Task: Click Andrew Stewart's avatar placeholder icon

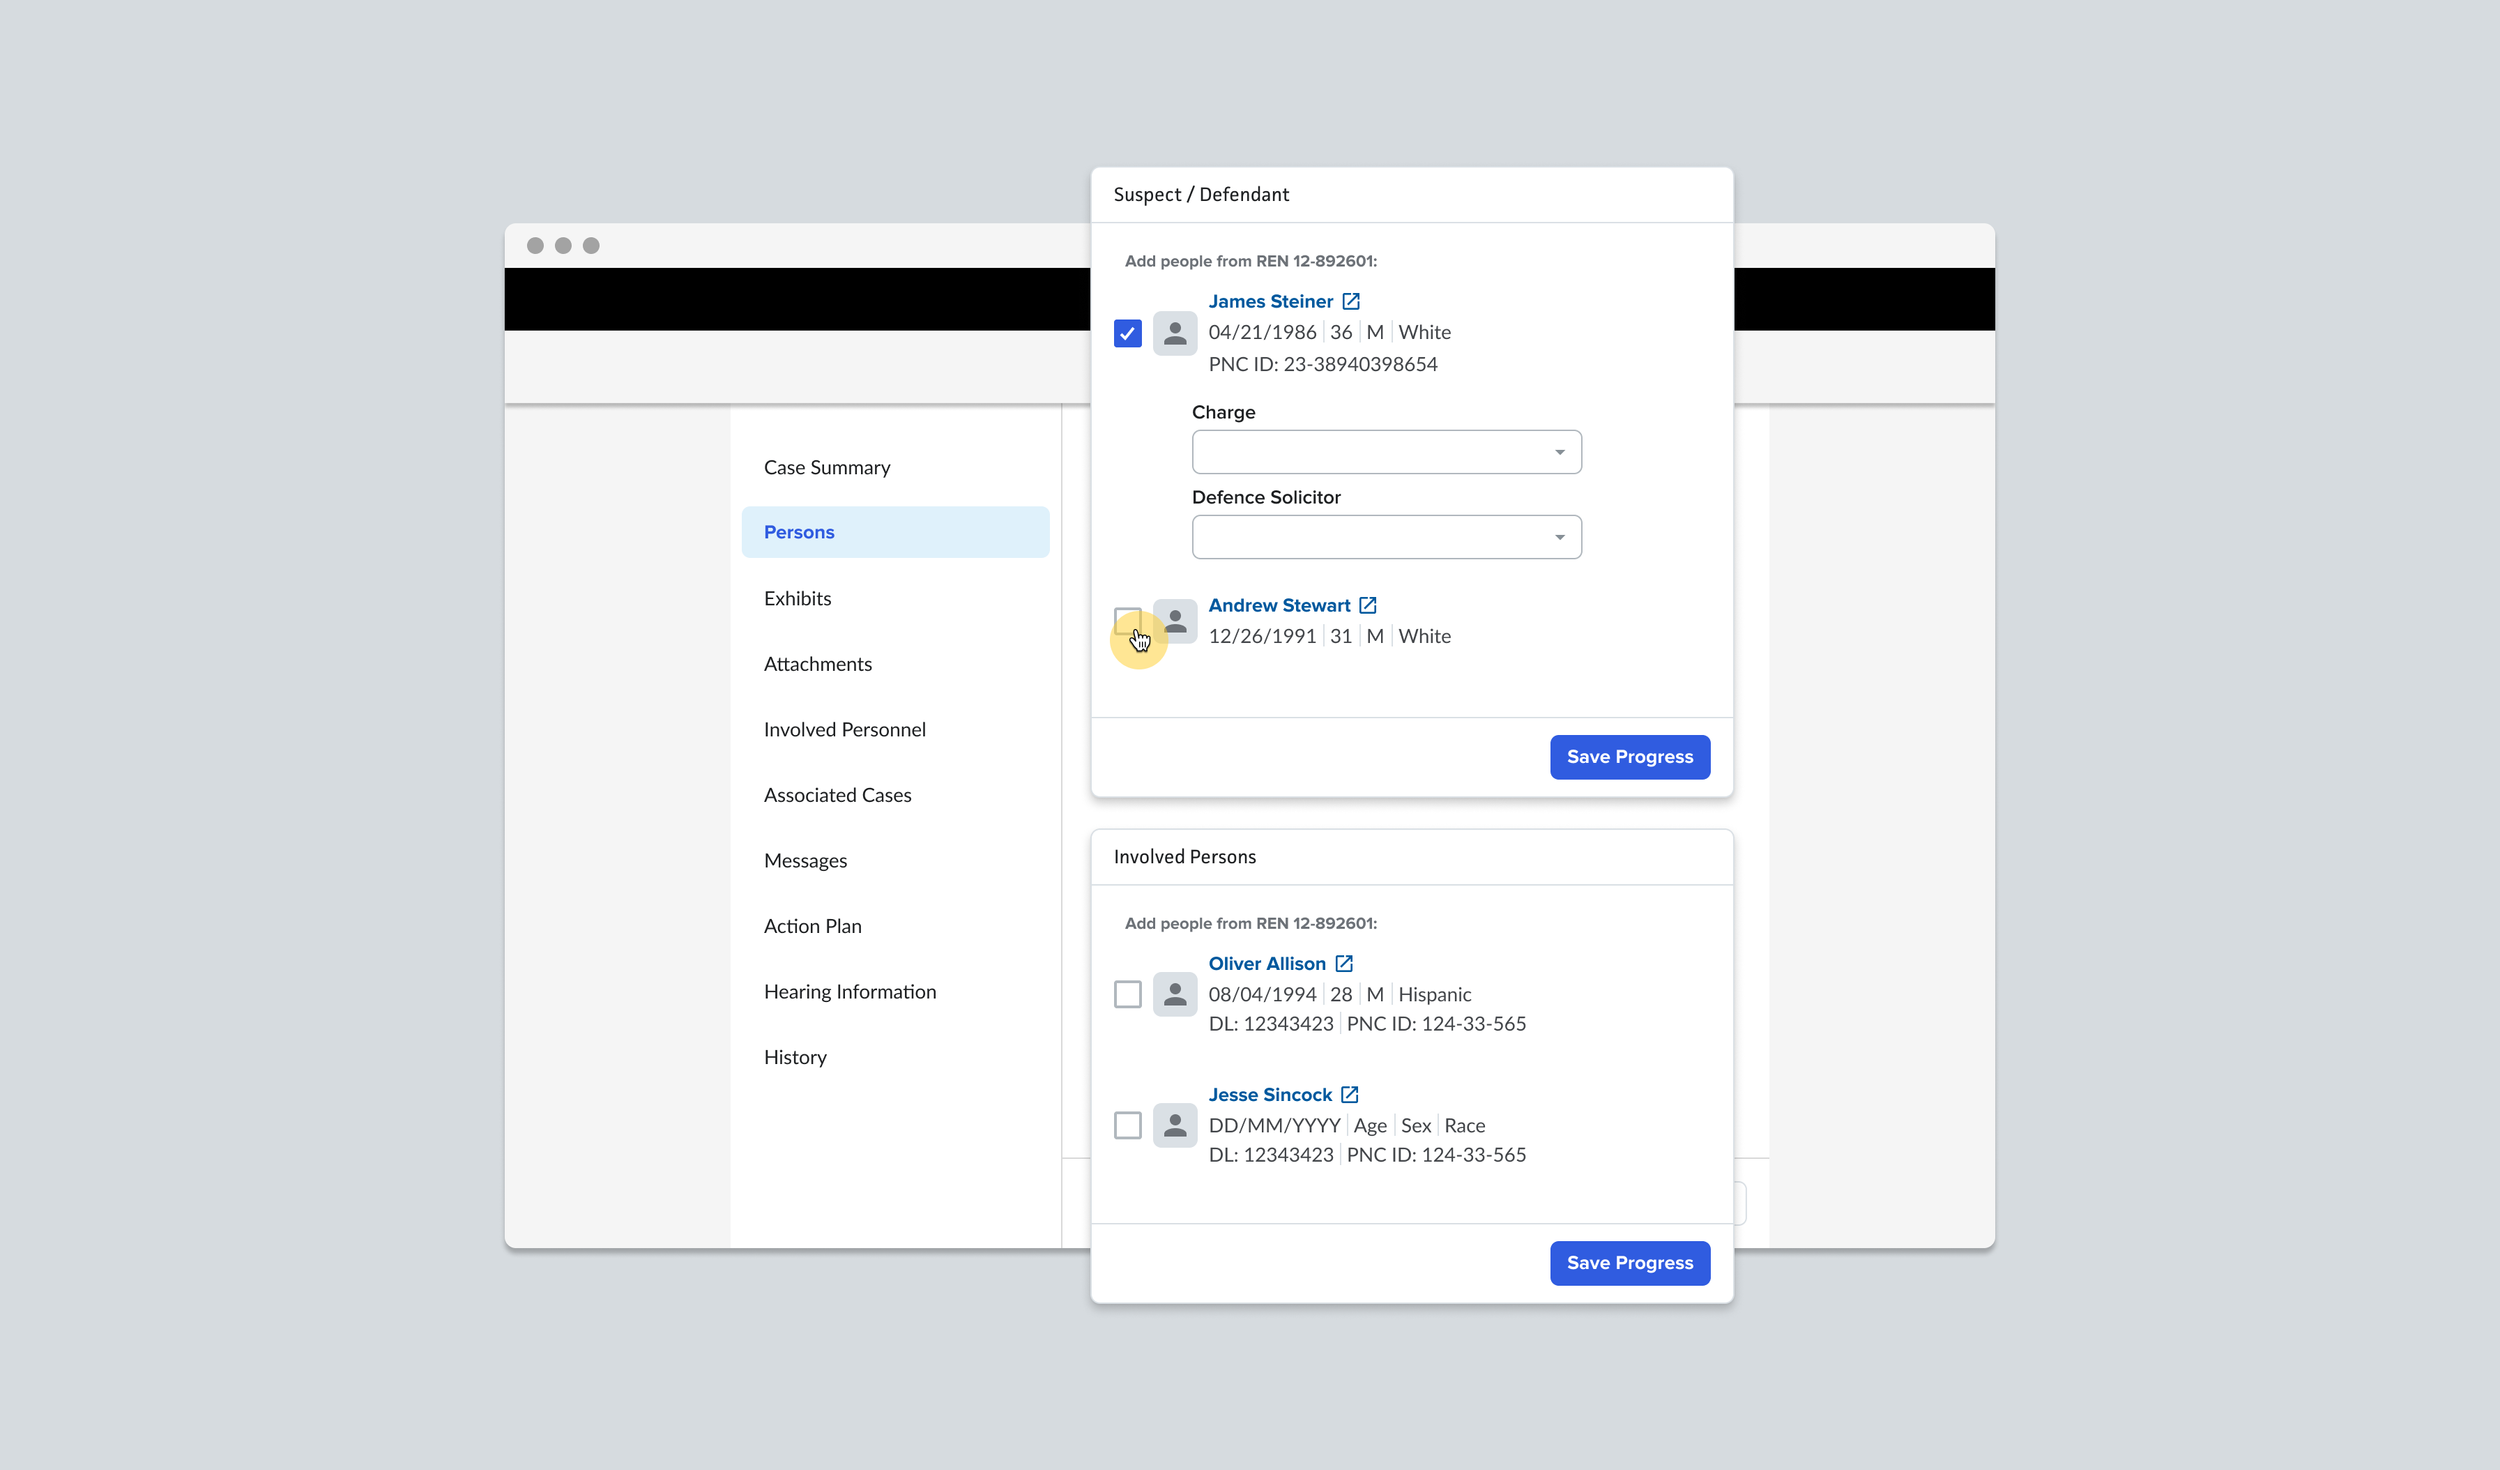Action: (1177, 620)
